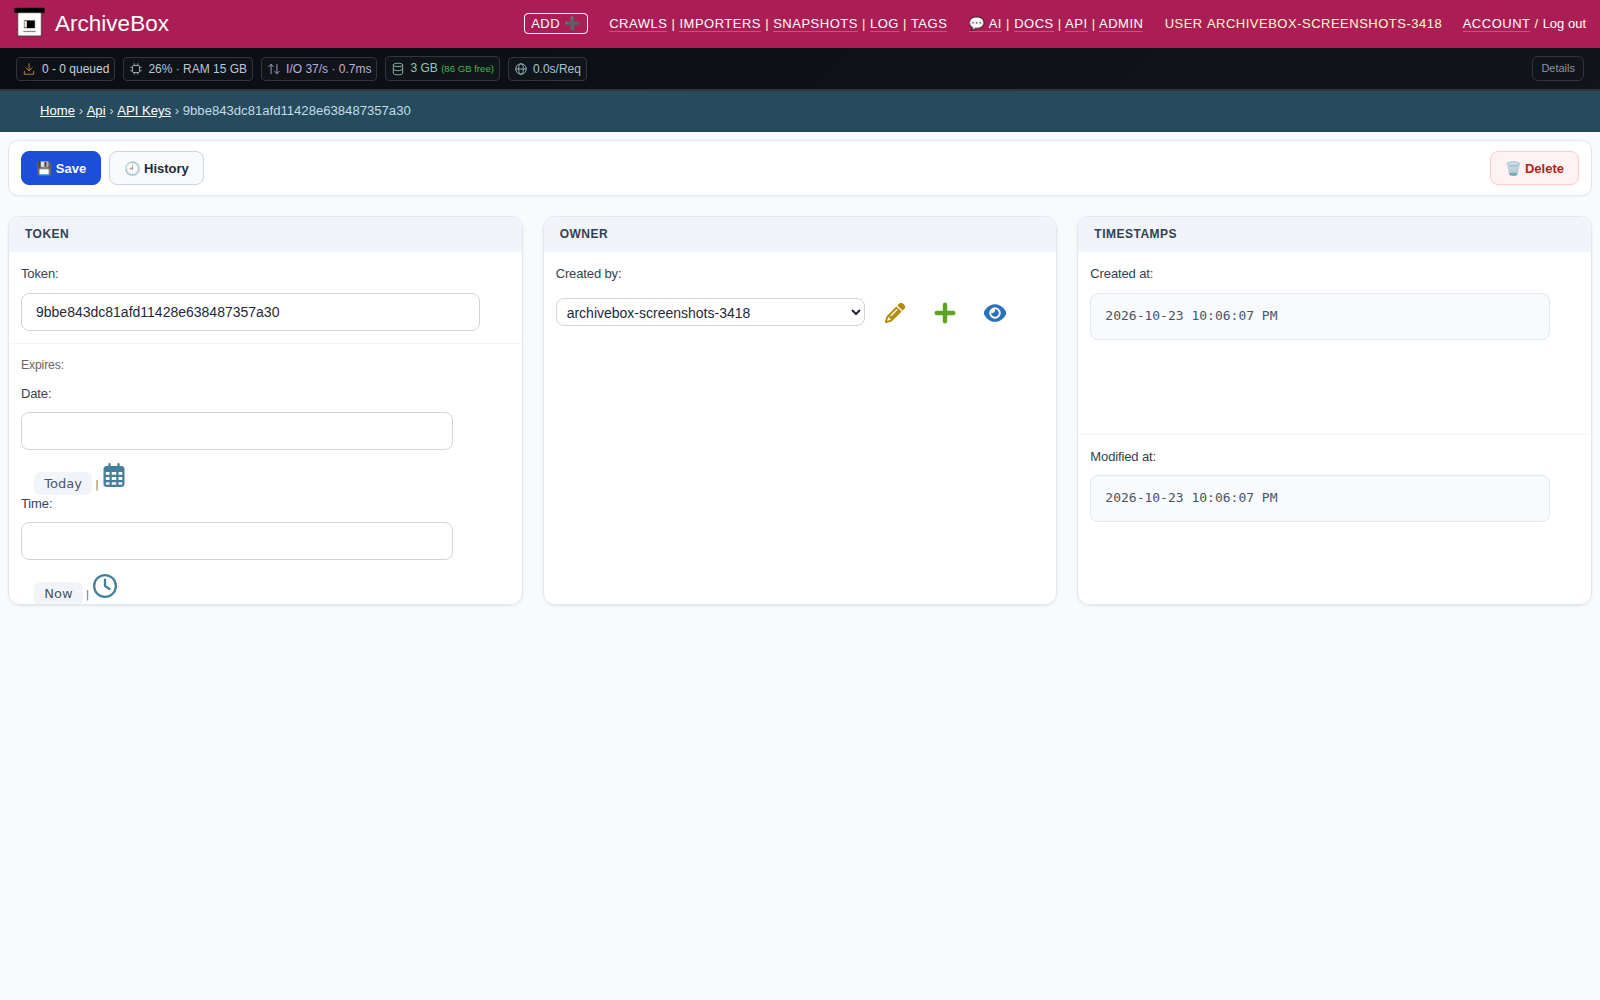Open the LOG menu item
This screenshot has height=1000, width=1600.
click(x=884, y=23)
